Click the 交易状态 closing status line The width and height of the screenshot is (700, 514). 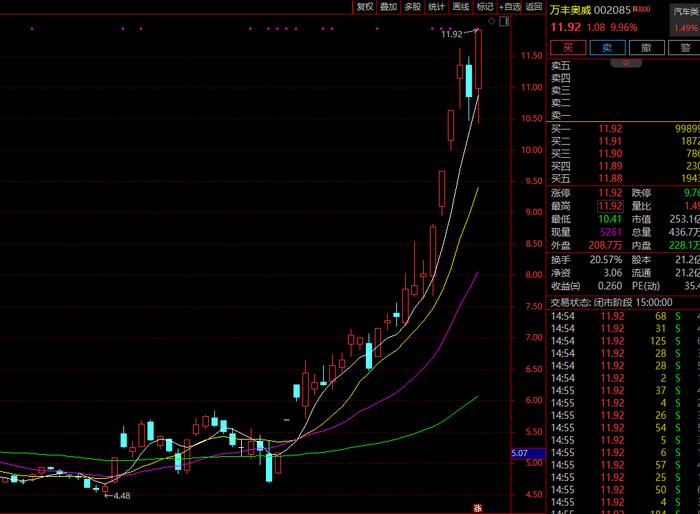pos(611,302)
